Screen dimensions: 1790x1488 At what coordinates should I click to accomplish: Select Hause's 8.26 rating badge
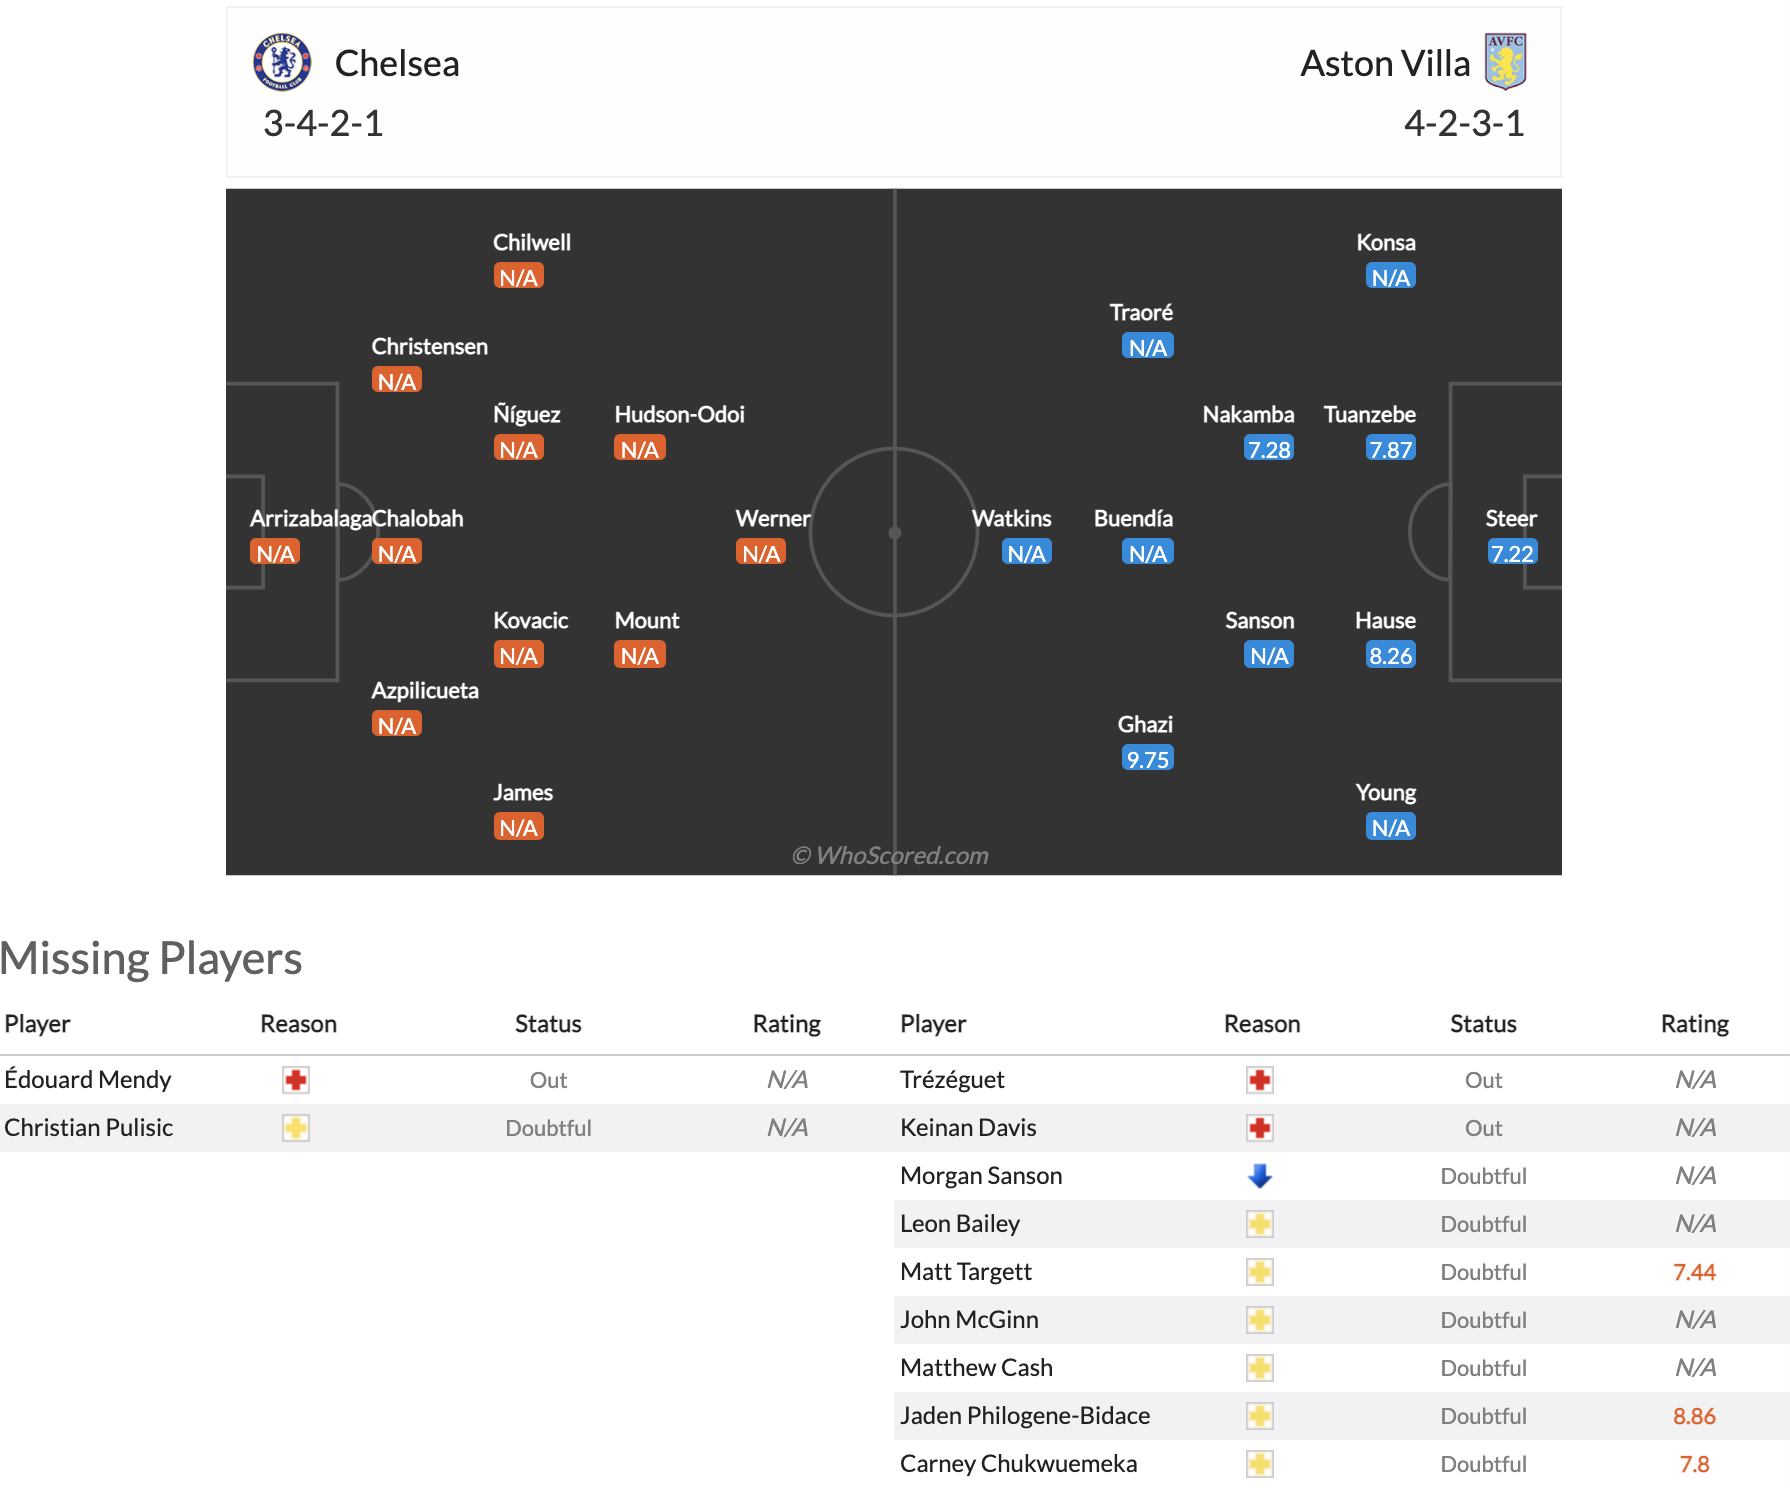[1390, 655]
